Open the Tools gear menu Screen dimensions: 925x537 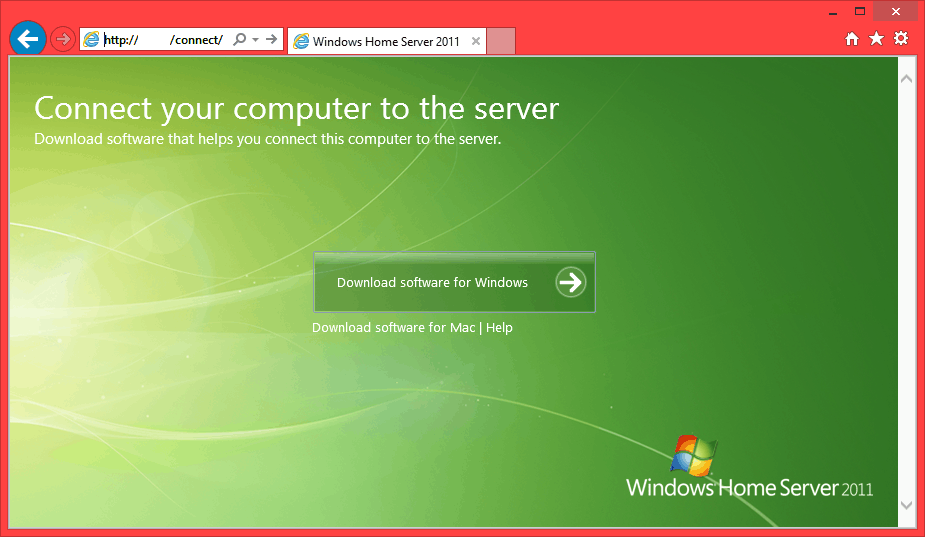click(901, 39)
